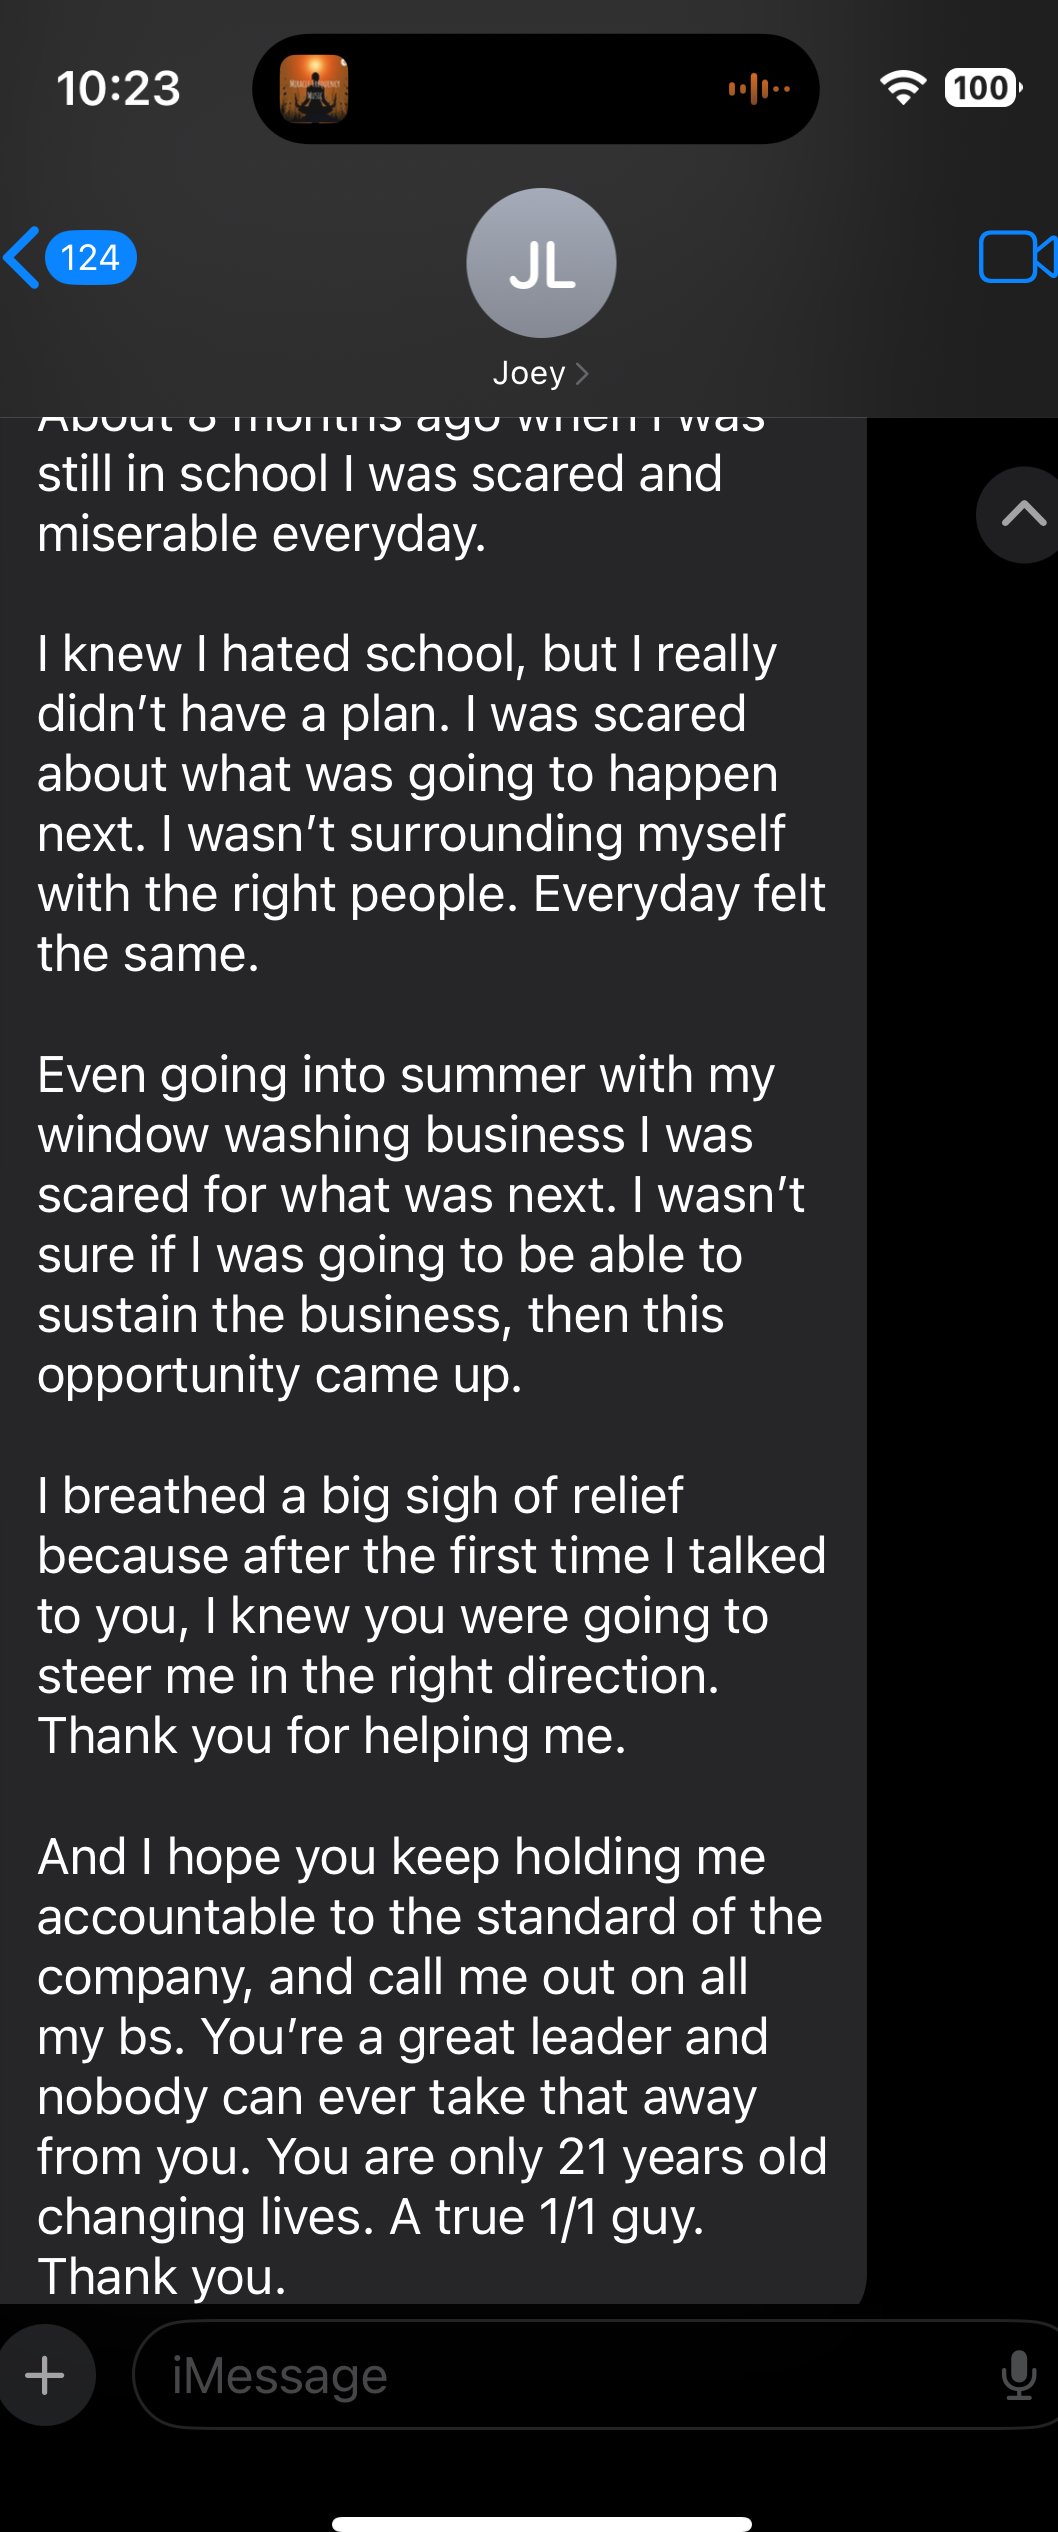Tap the orange audio waveform indicator
The height and width of the screenshot is (2532, 1058).
[759, 89]
